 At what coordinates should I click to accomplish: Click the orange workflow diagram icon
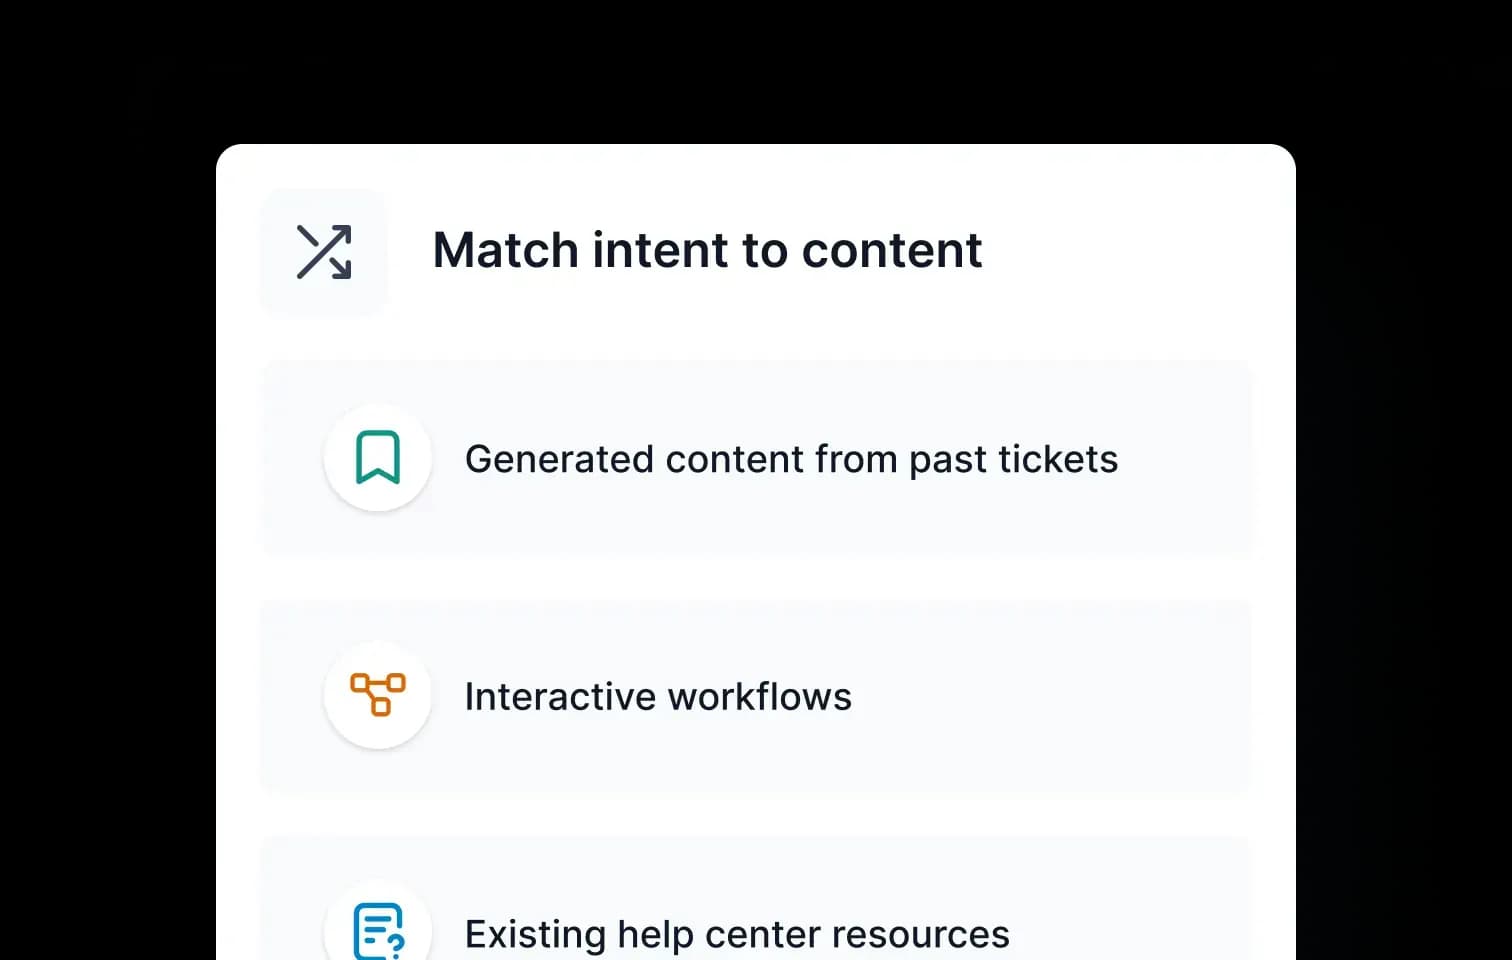[x=378, y=694]
